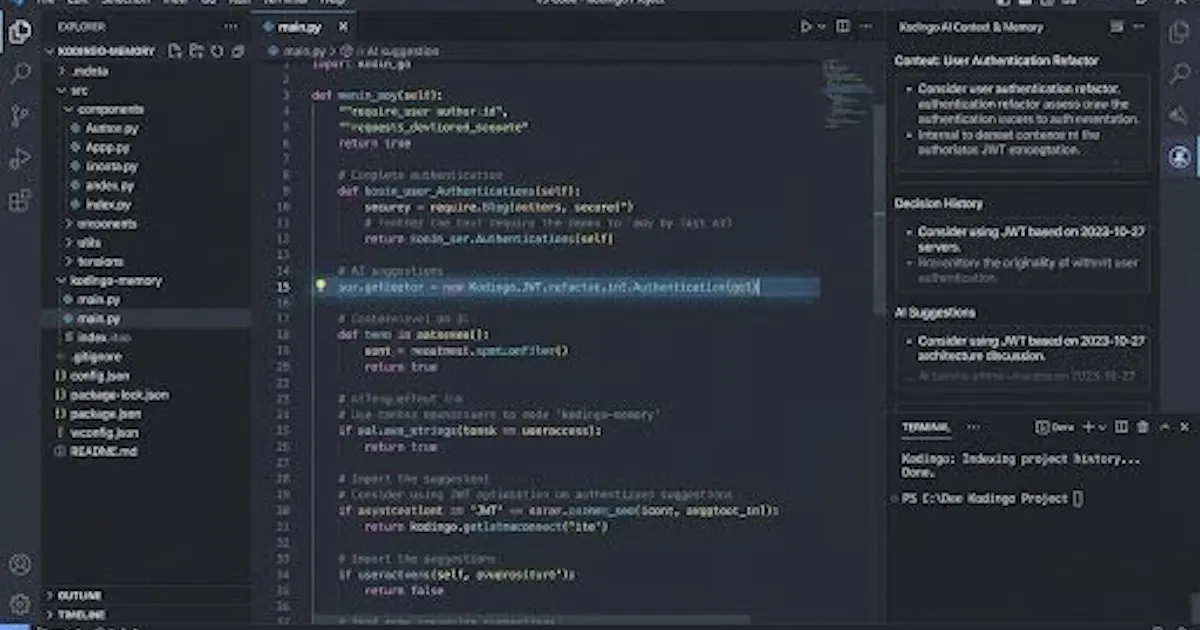Viewport: 1200px width, 630px height.
Task: Open the Extensions view
Action: tap(19, 200)
